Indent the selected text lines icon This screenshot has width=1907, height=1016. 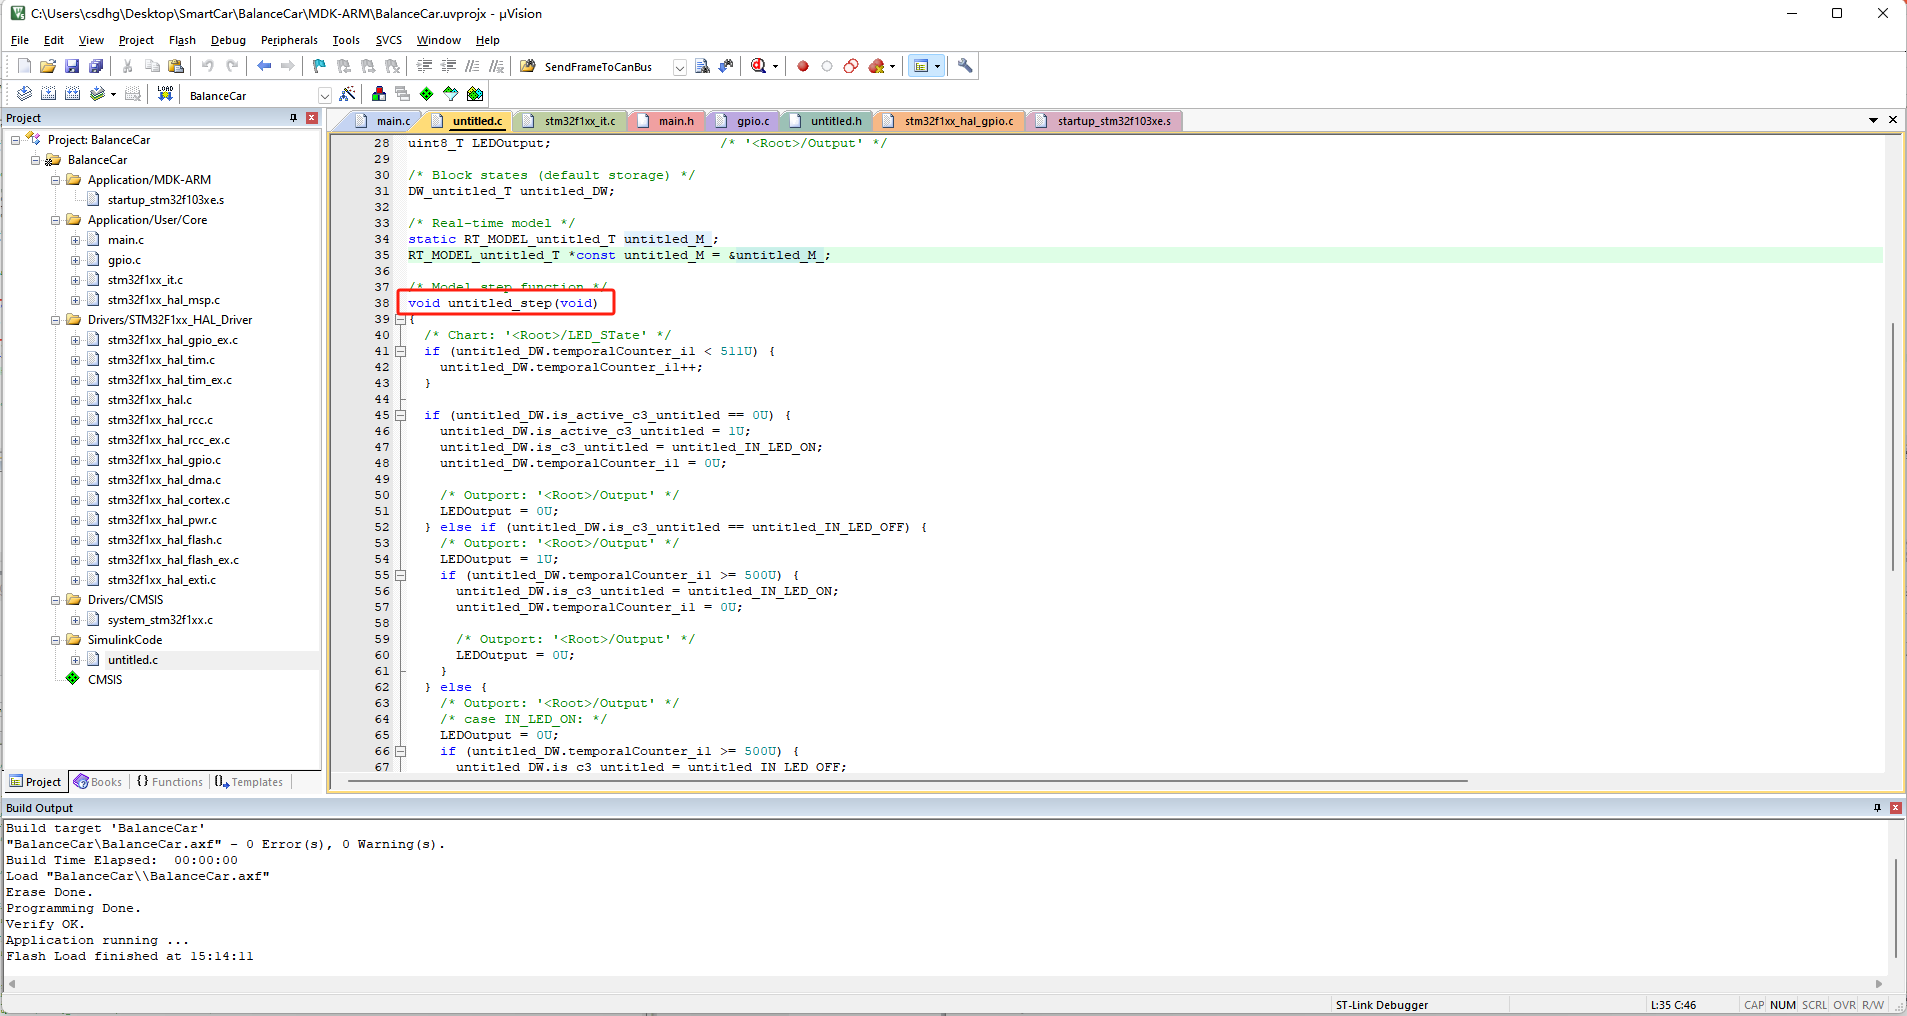click(424, 66)
